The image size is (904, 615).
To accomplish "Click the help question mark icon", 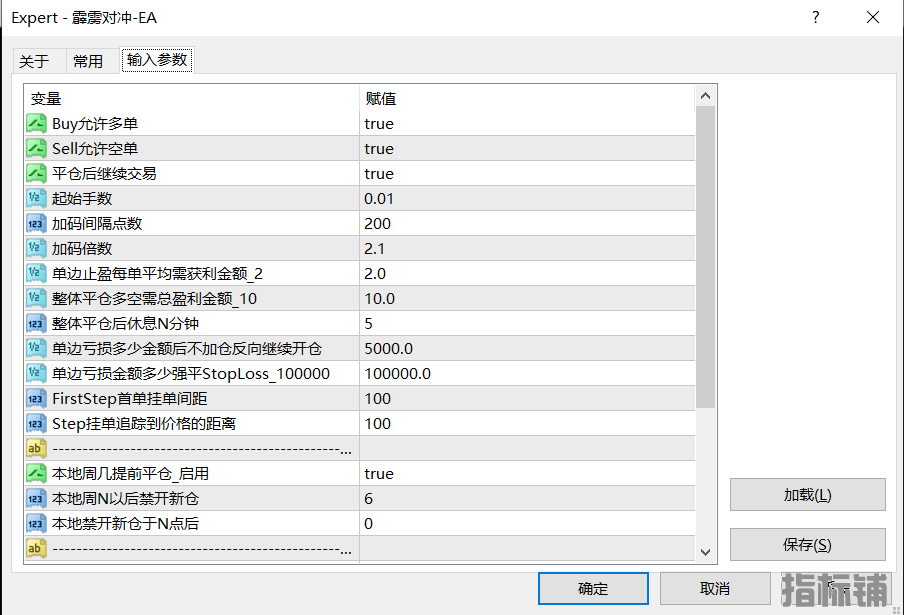I will point(816,17).
